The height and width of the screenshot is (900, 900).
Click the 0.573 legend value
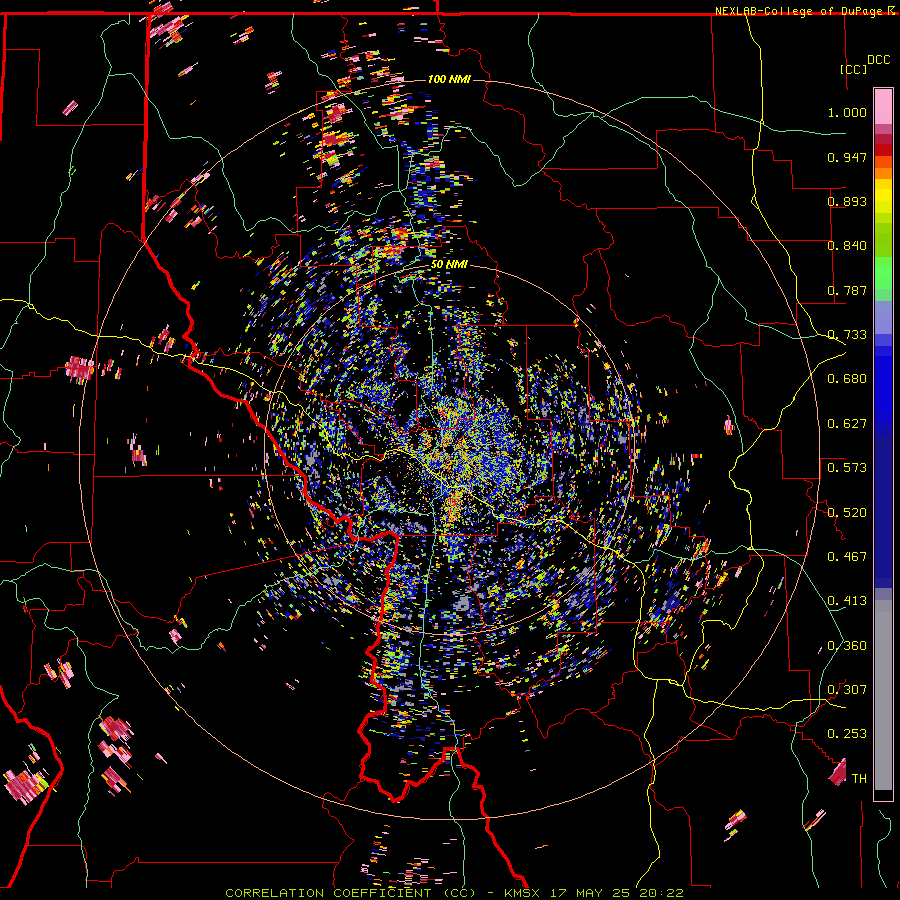coord(847,468)
